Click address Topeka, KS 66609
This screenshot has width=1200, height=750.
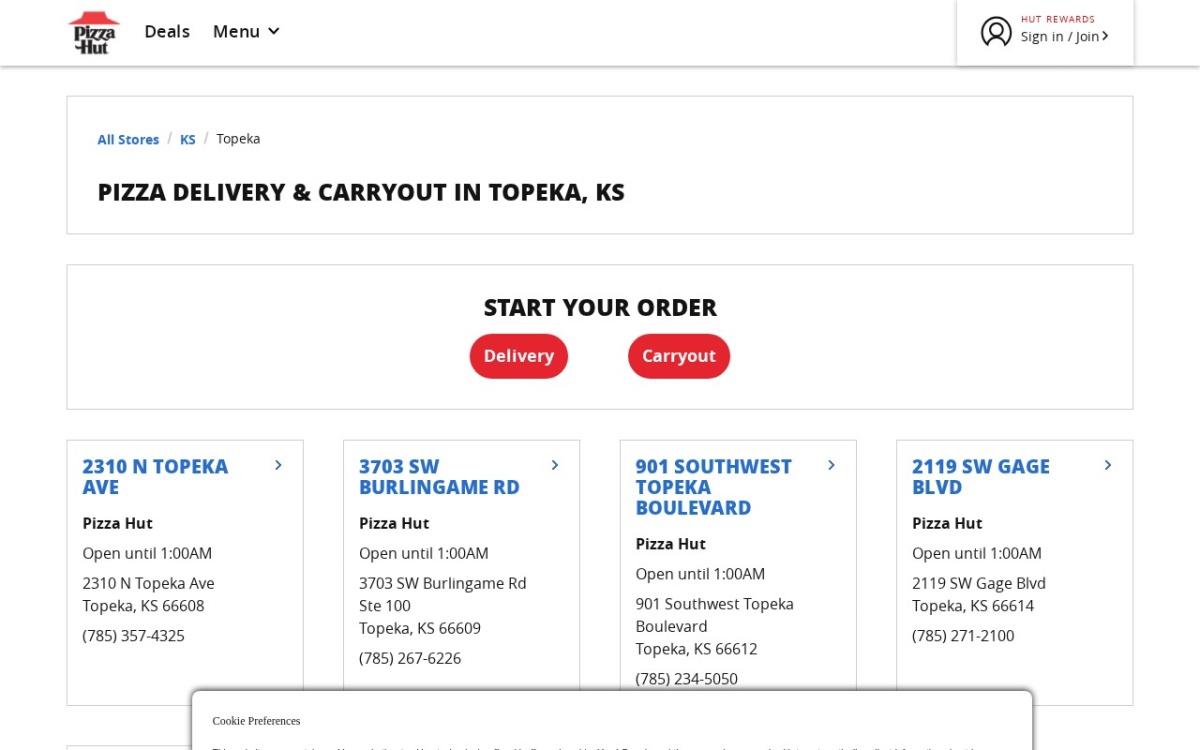[x=420, y=628]
